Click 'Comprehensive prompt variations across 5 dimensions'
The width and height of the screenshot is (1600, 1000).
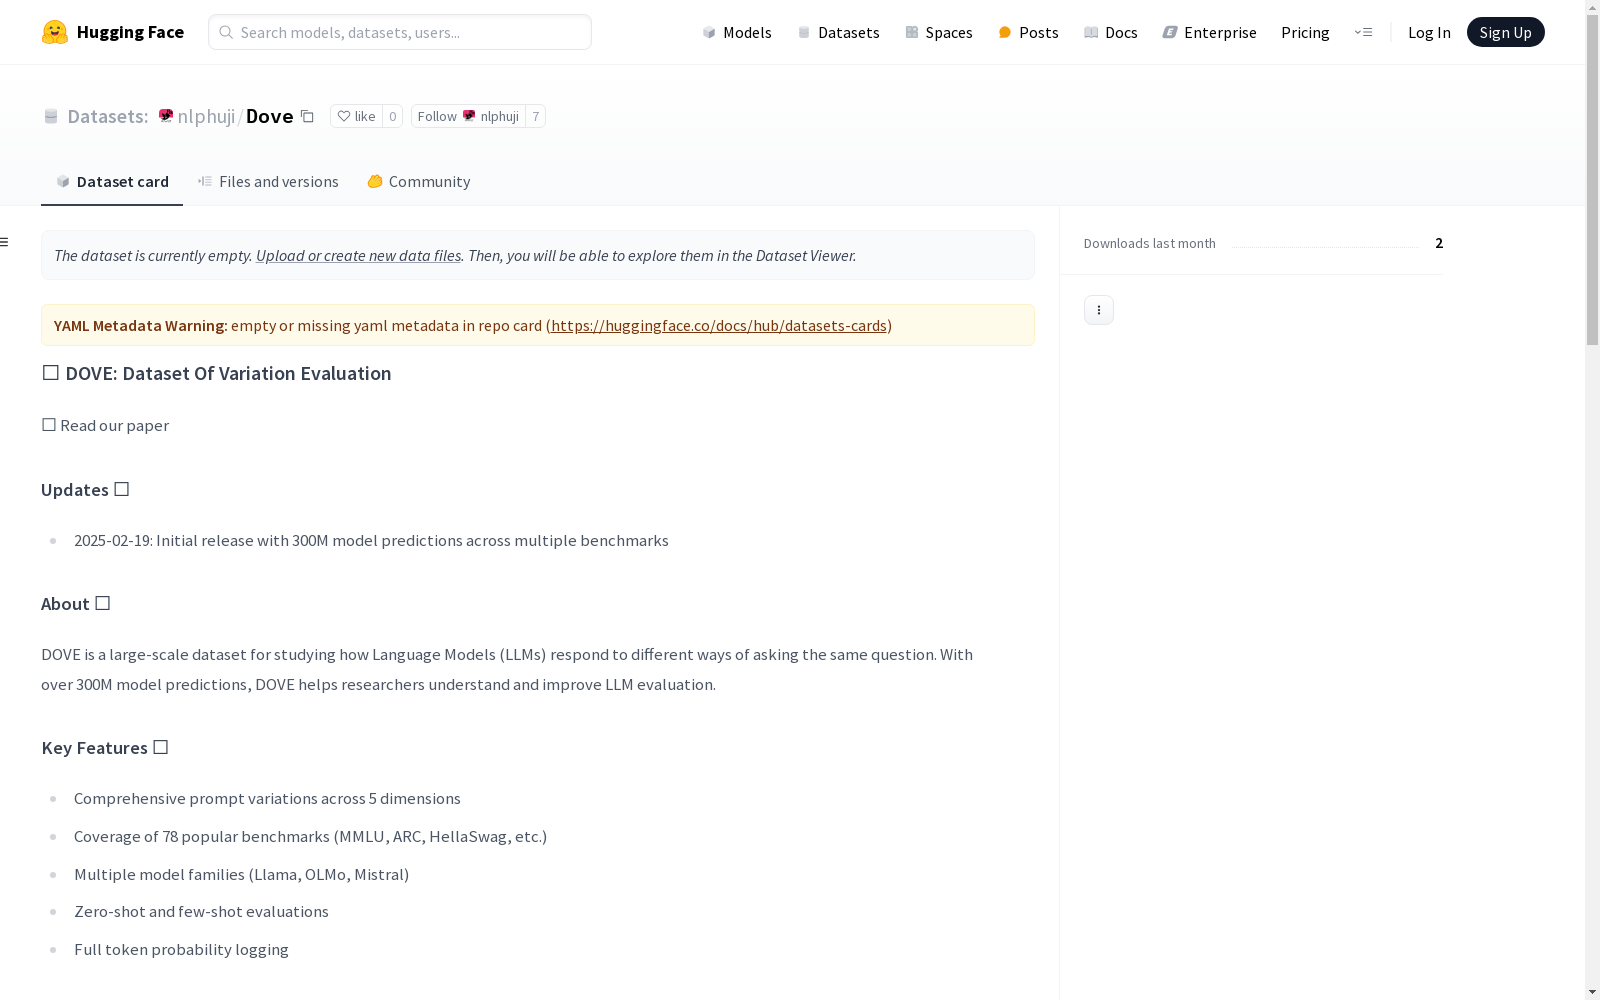(267, 798)
